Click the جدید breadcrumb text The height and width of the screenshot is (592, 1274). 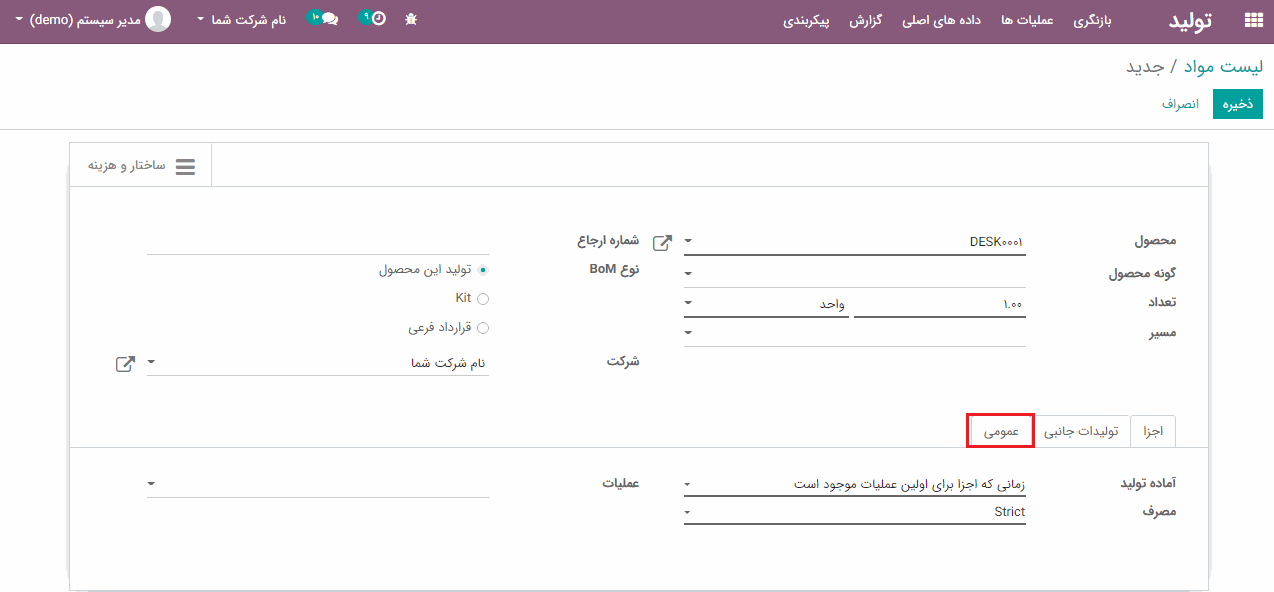click(1145, 66)
